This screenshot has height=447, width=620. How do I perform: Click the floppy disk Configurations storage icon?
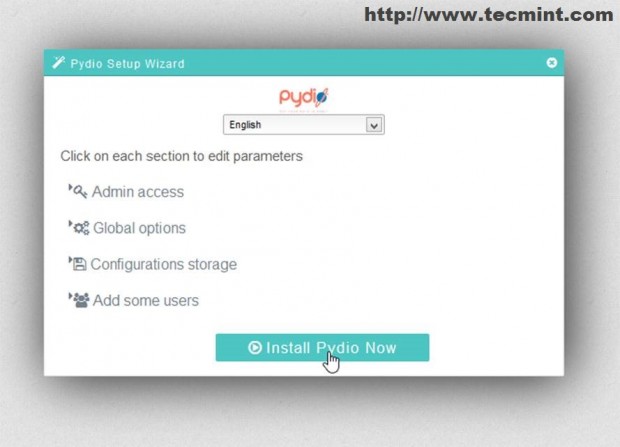[x=80, y=264]
